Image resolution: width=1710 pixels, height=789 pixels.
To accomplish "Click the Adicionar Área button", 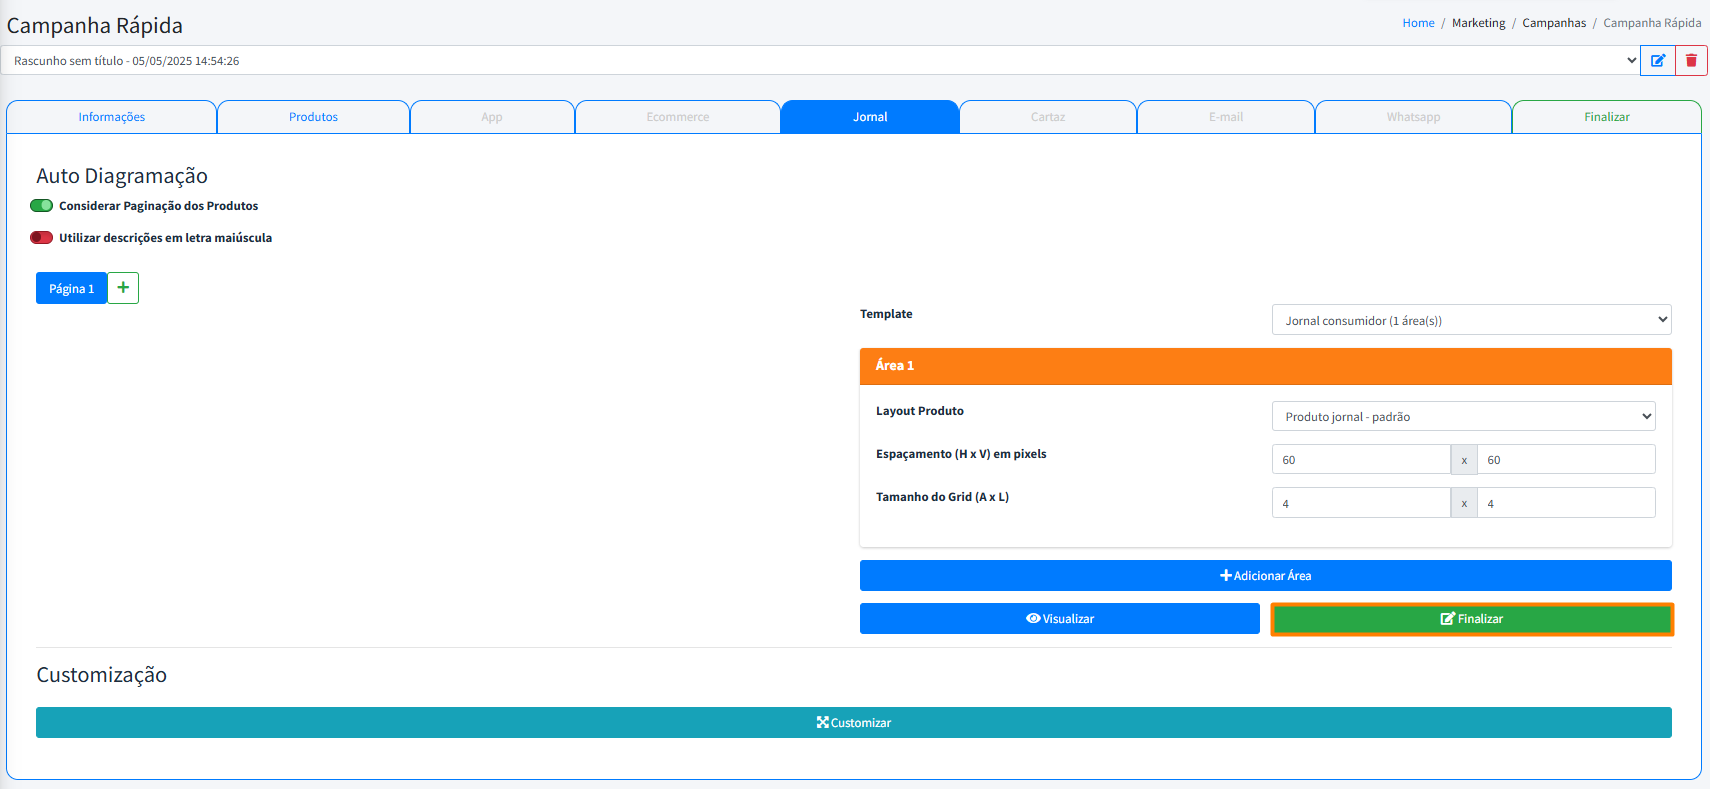I will coord(1265,576).
